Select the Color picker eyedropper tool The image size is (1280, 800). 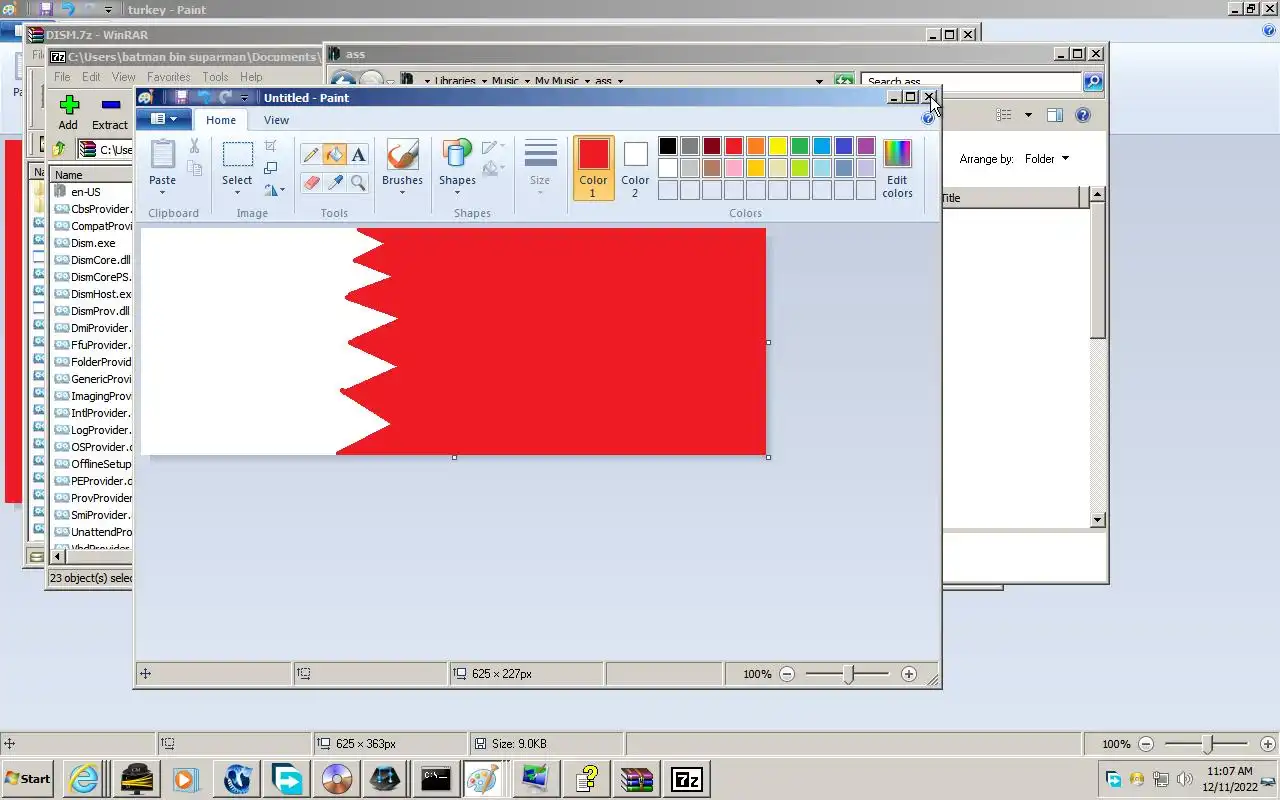(x=335, y=182)
